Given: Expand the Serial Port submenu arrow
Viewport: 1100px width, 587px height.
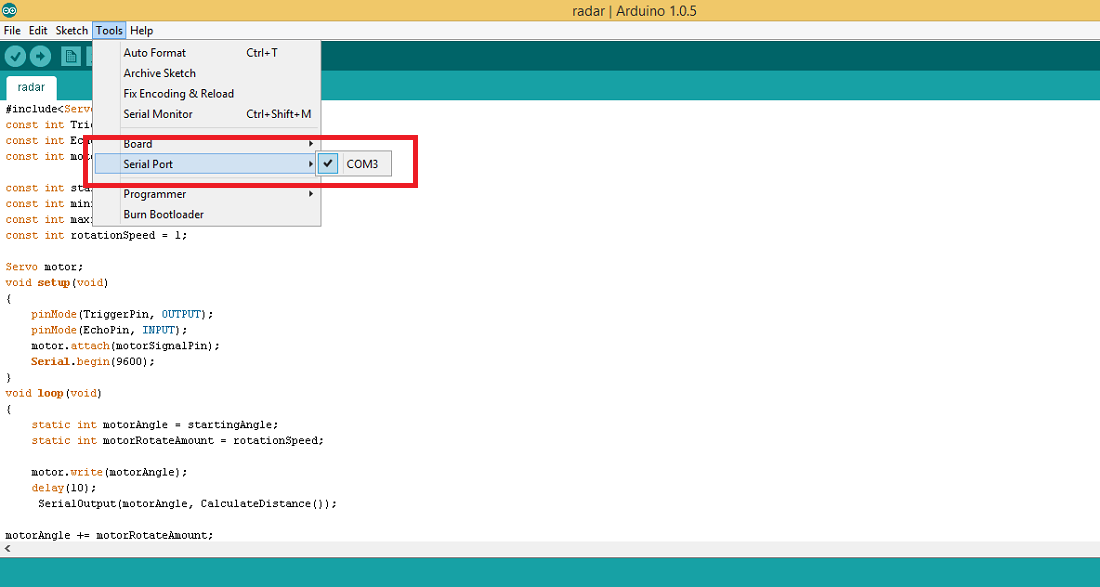Looking at the screenshot, I should 311,164.
